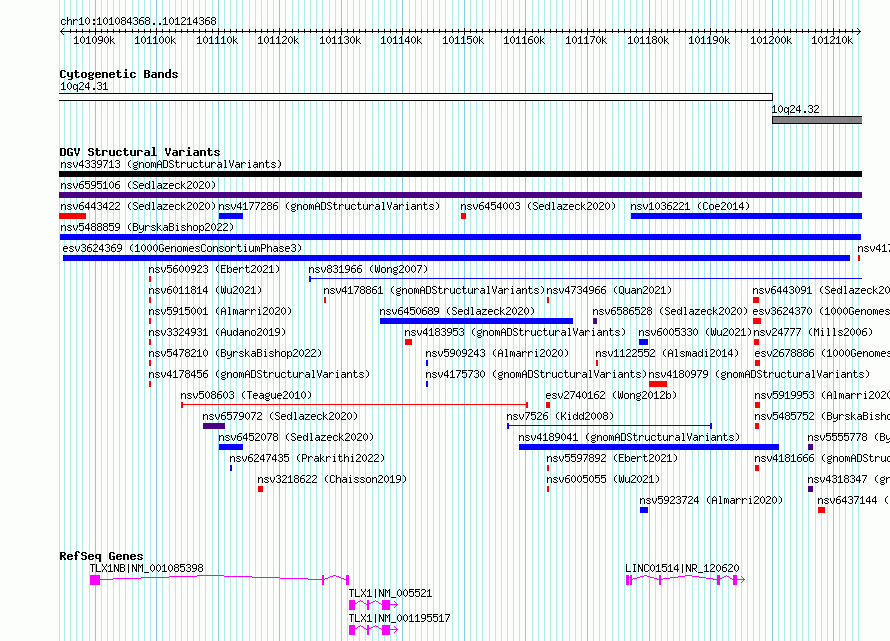This screenshot has height=641, width=890.
Task: Open nsv4175730 gnomAD variant label
Action: point(536,375)
